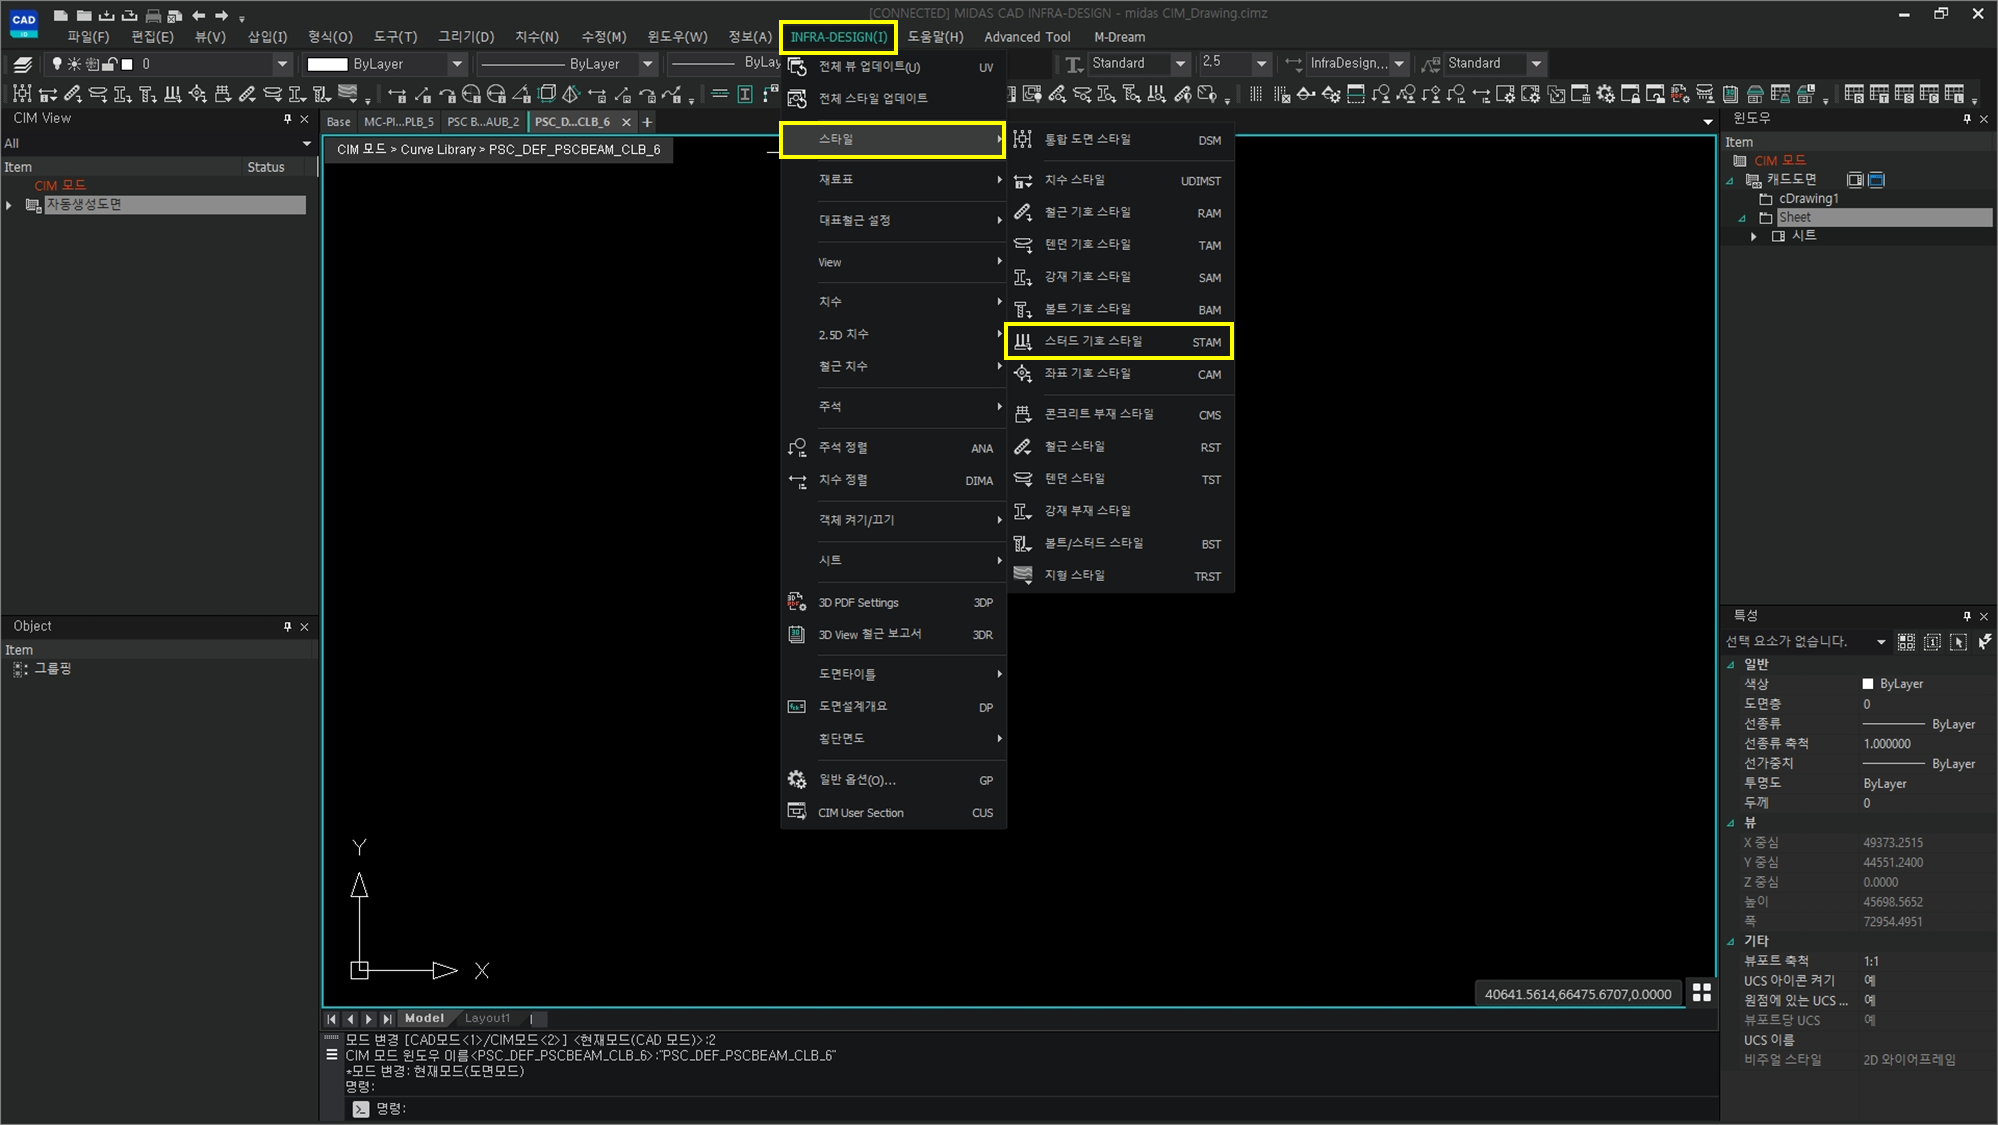The image size is (1998, 1125).
Task: Click the new file icon in title bar
Action: pyautogui.click(x=61, y=15)
